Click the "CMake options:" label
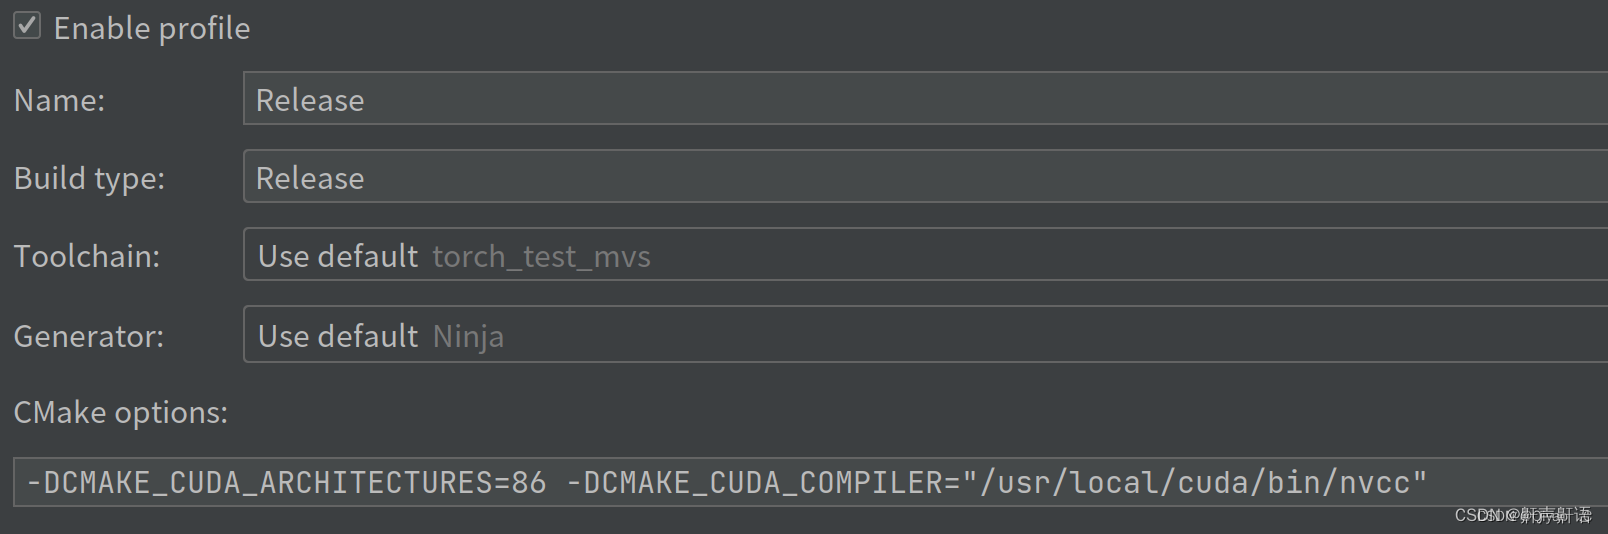The image size is (1608, 534). coord(121,412)
